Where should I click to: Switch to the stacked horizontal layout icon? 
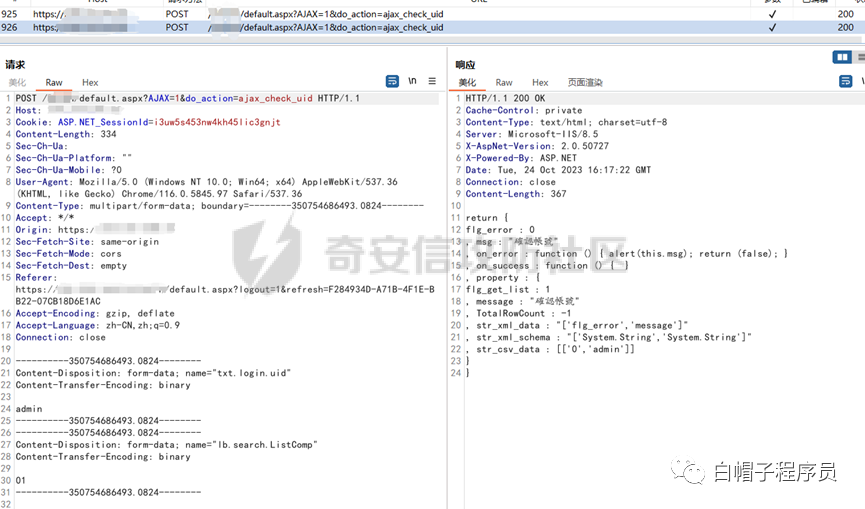860,57
